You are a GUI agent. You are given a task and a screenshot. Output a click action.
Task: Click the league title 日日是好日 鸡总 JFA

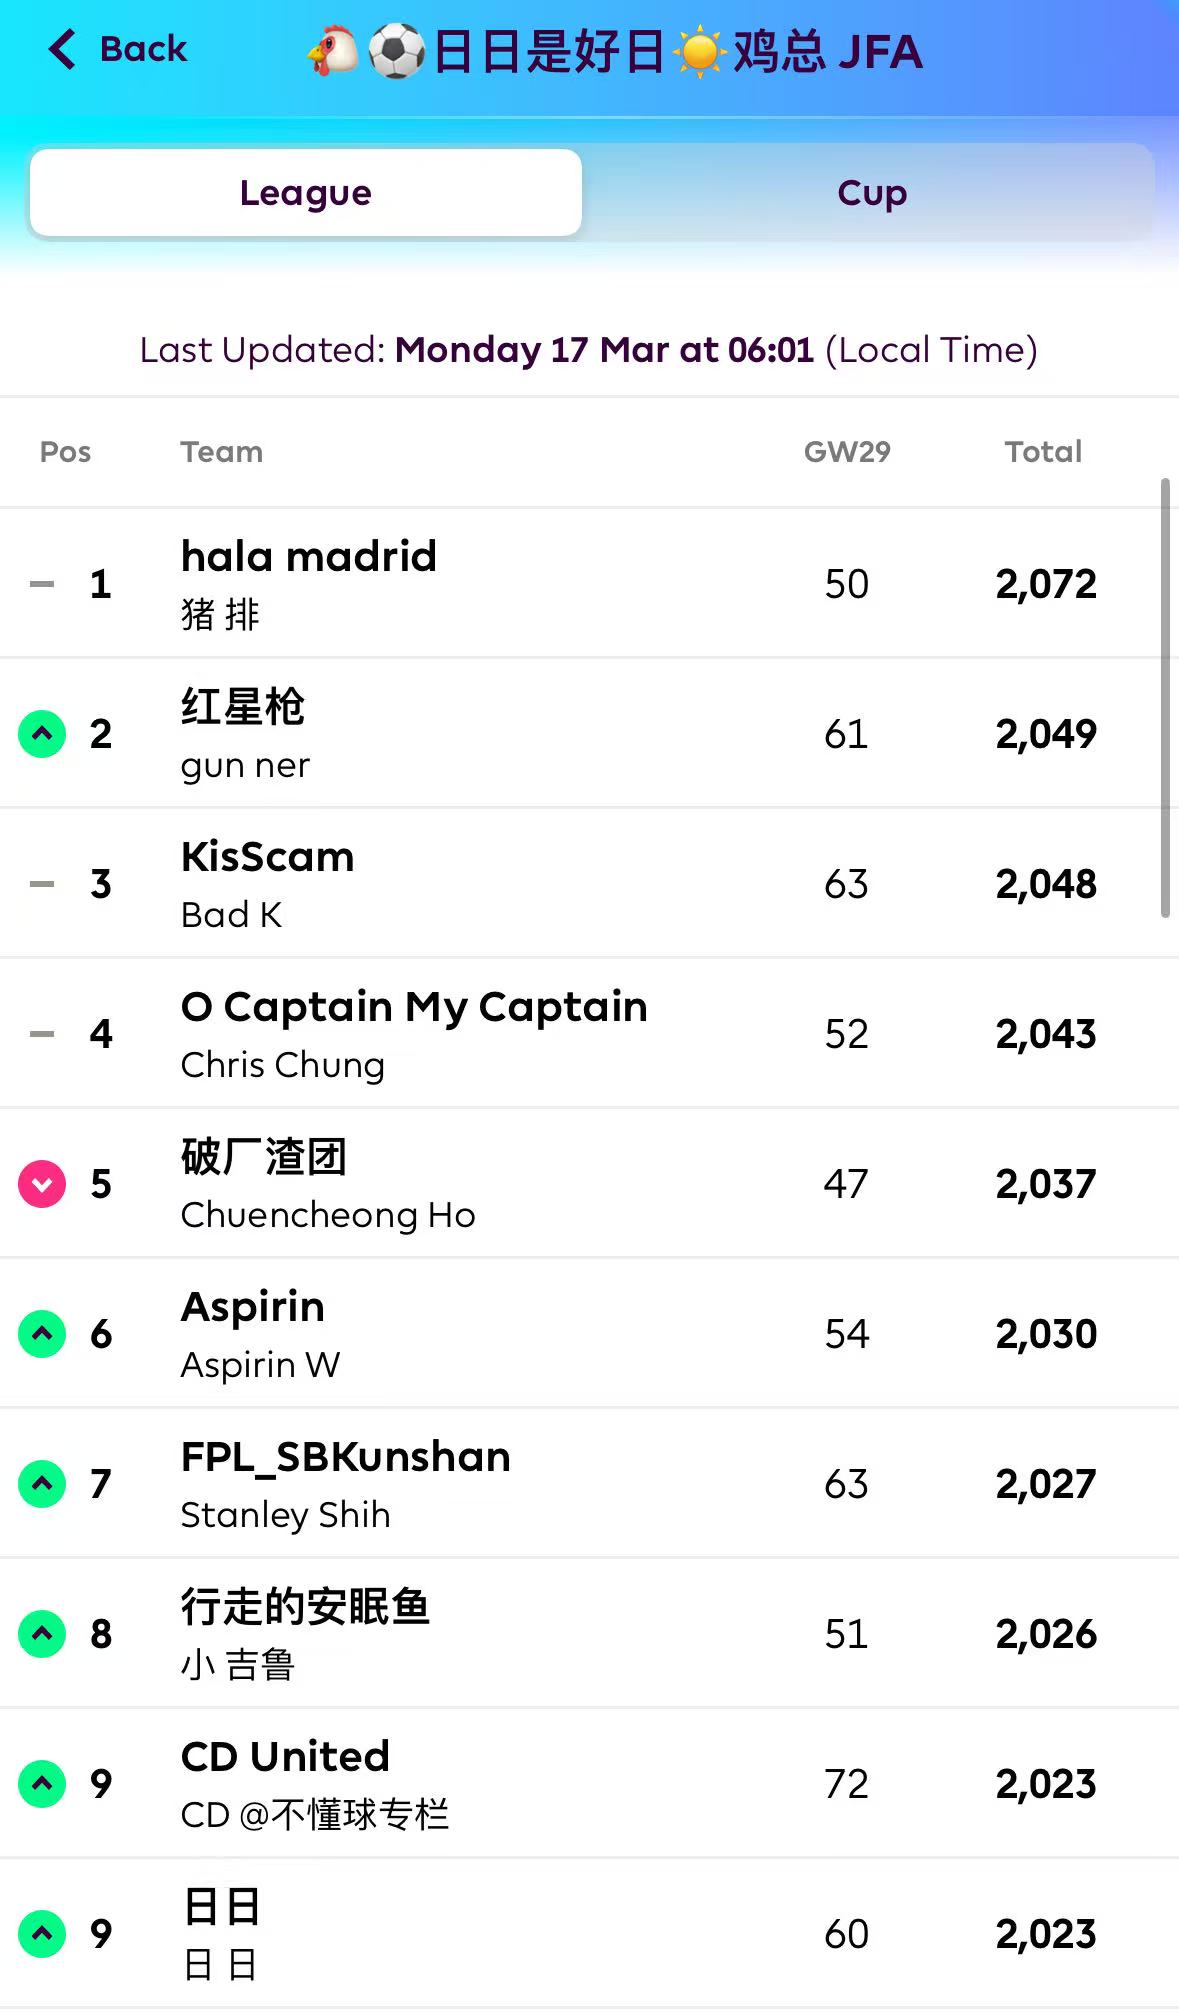coord(615,51)
